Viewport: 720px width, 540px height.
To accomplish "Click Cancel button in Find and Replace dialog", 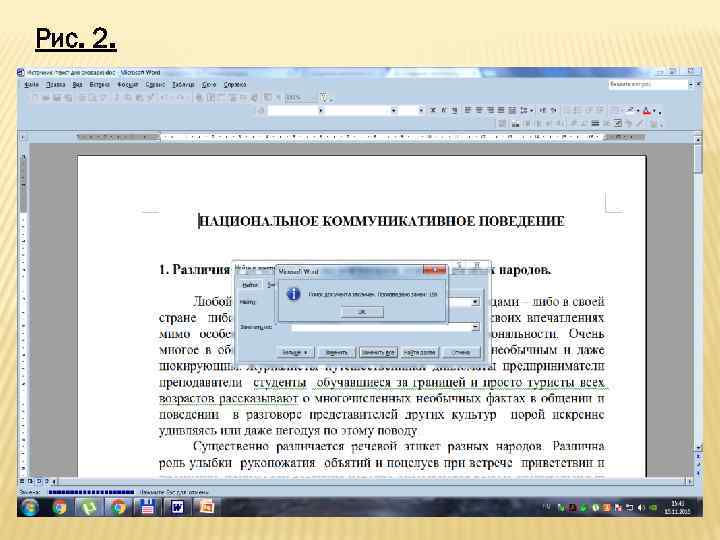I will 461,352.
